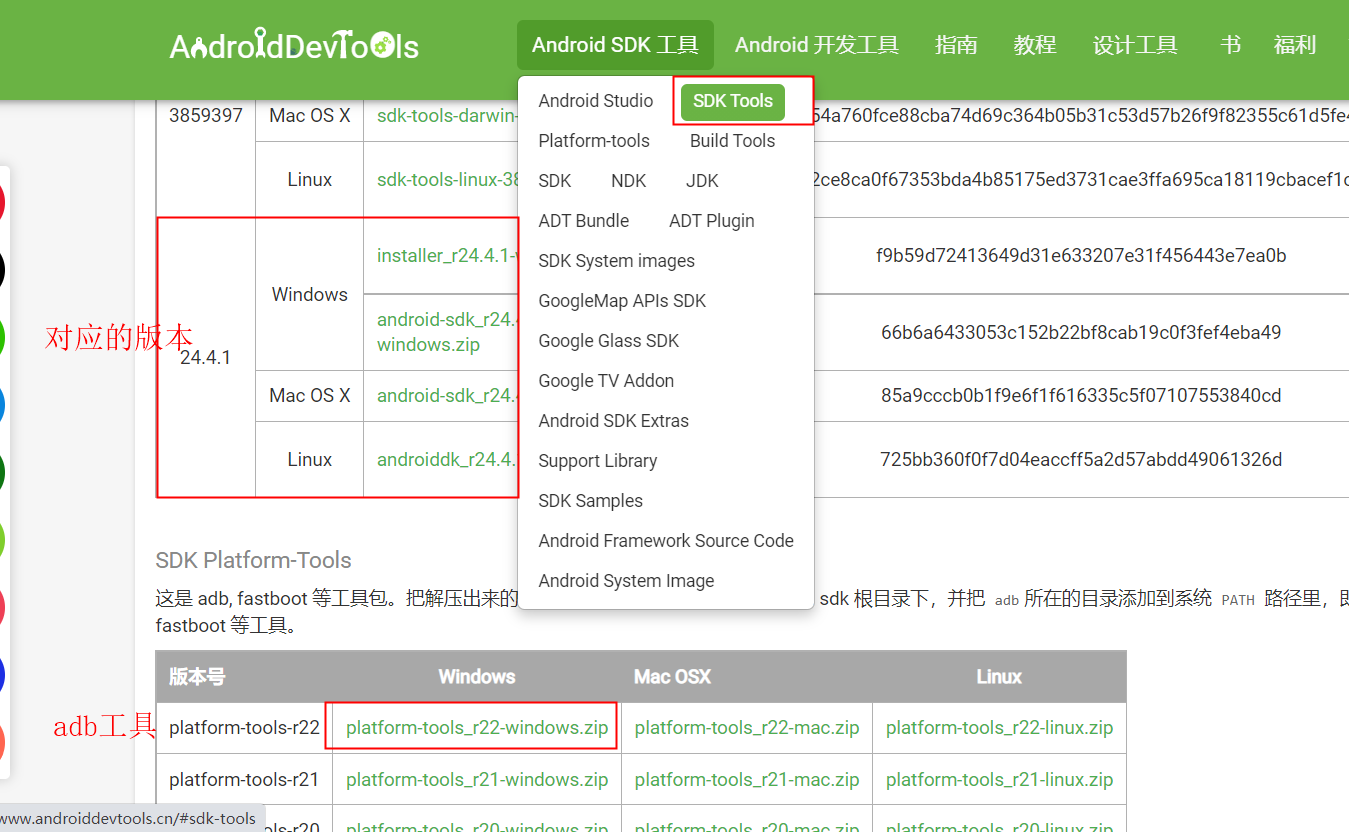Select Platform-tools in the dropdown menu
1349x837 pixels.
click(x=594, y=141)
